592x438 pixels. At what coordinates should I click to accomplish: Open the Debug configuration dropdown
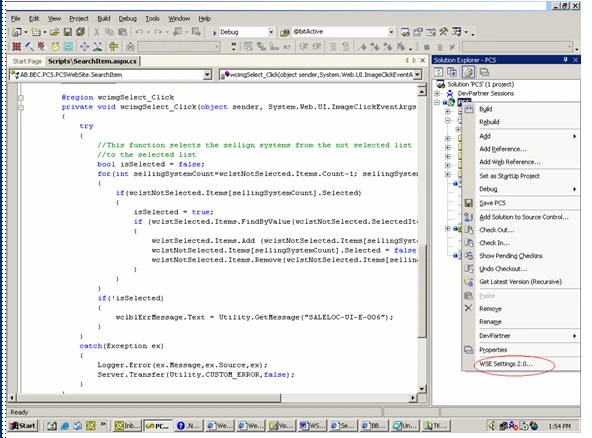coord(271,32)
